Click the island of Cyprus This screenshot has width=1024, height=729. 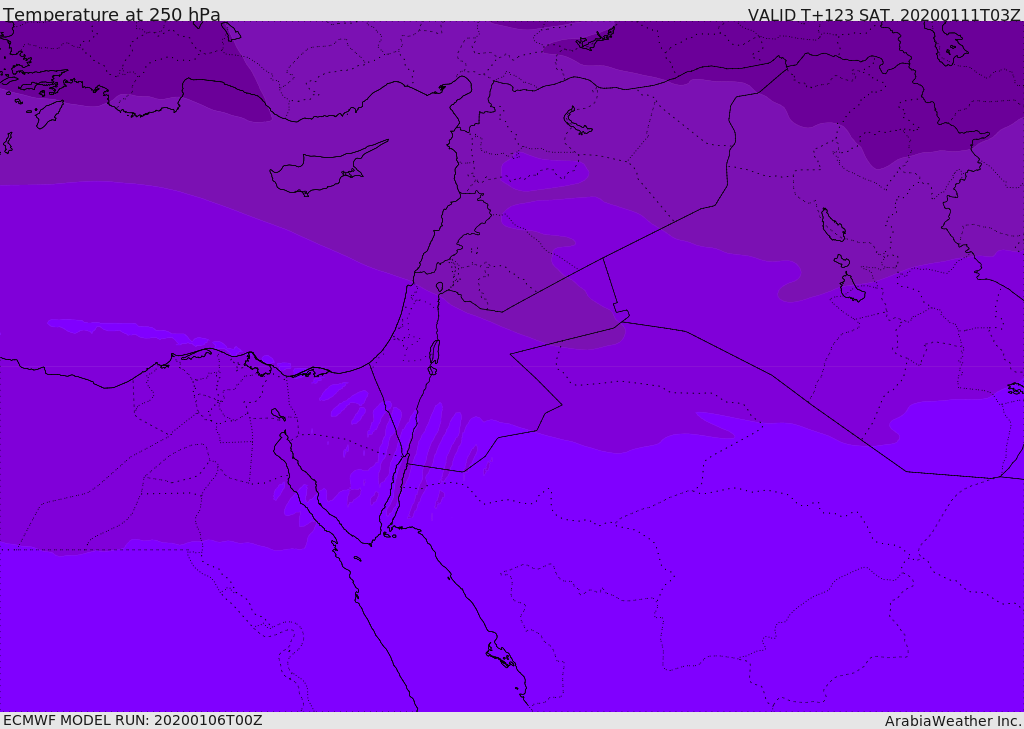pyautogui.click(x=318, y=172)
